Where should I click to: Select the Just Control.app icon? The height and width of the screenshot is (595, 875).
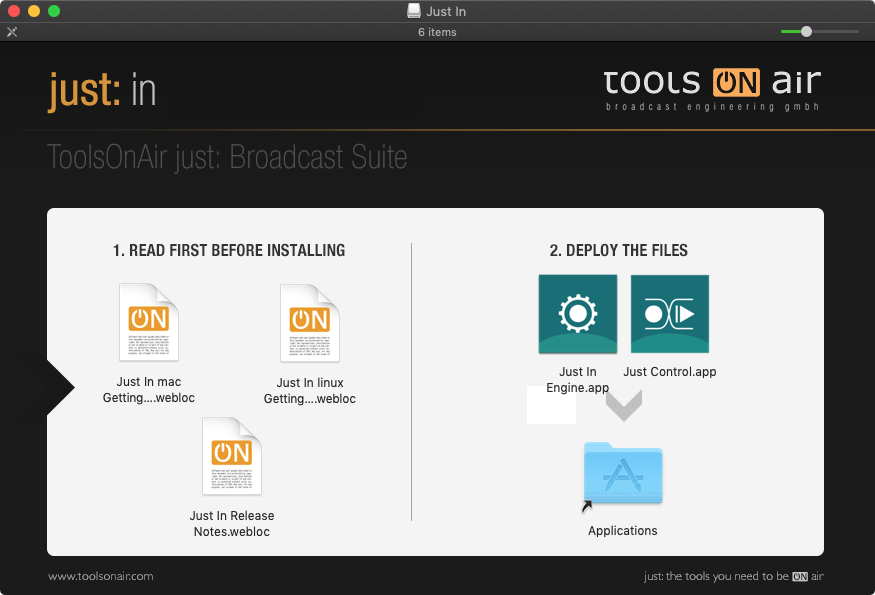(670, 314)
